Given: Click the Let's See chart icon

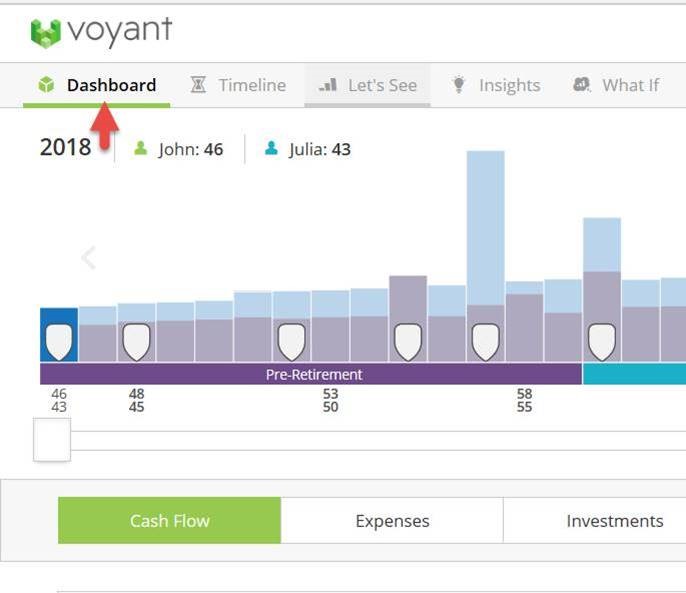Looking at the screenshot, I should (x=327, y=85).
